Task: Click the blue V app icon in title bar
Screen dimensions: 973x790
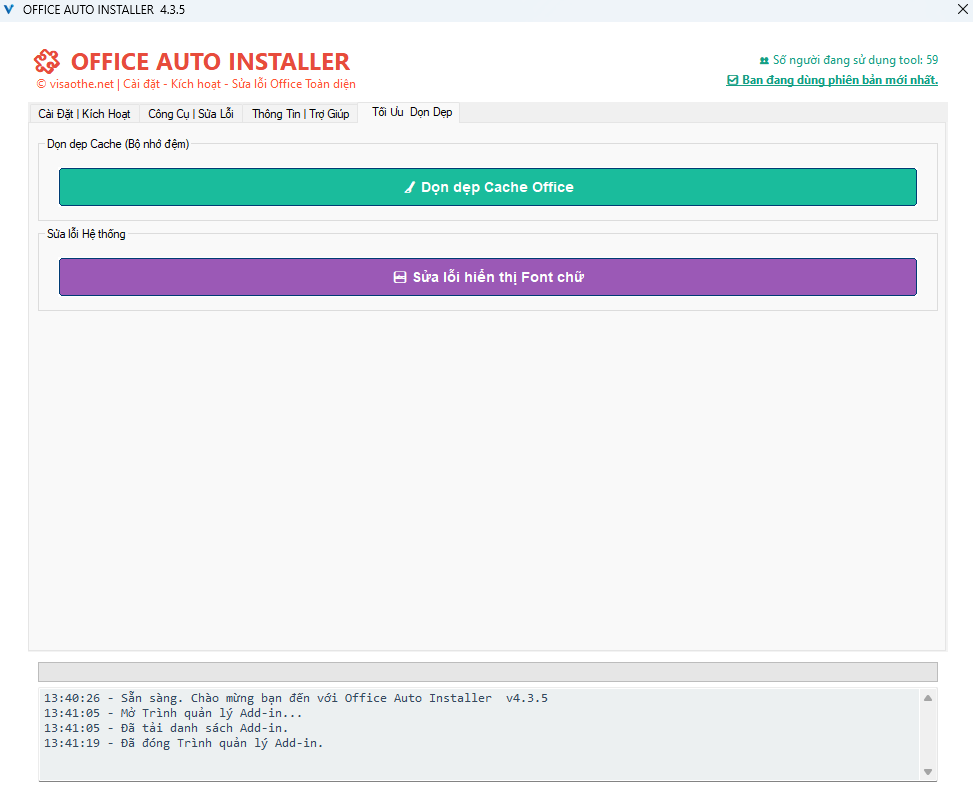Action: coord(9,9)
